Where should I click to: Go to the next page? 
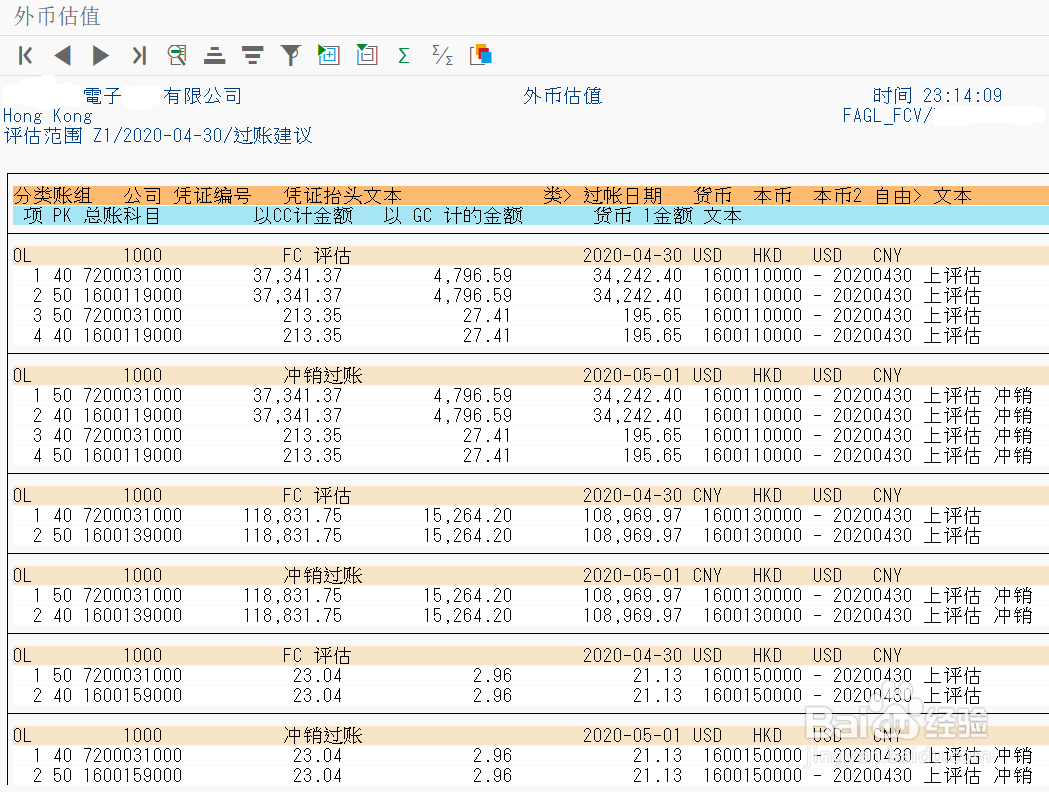tap(100, 56)
